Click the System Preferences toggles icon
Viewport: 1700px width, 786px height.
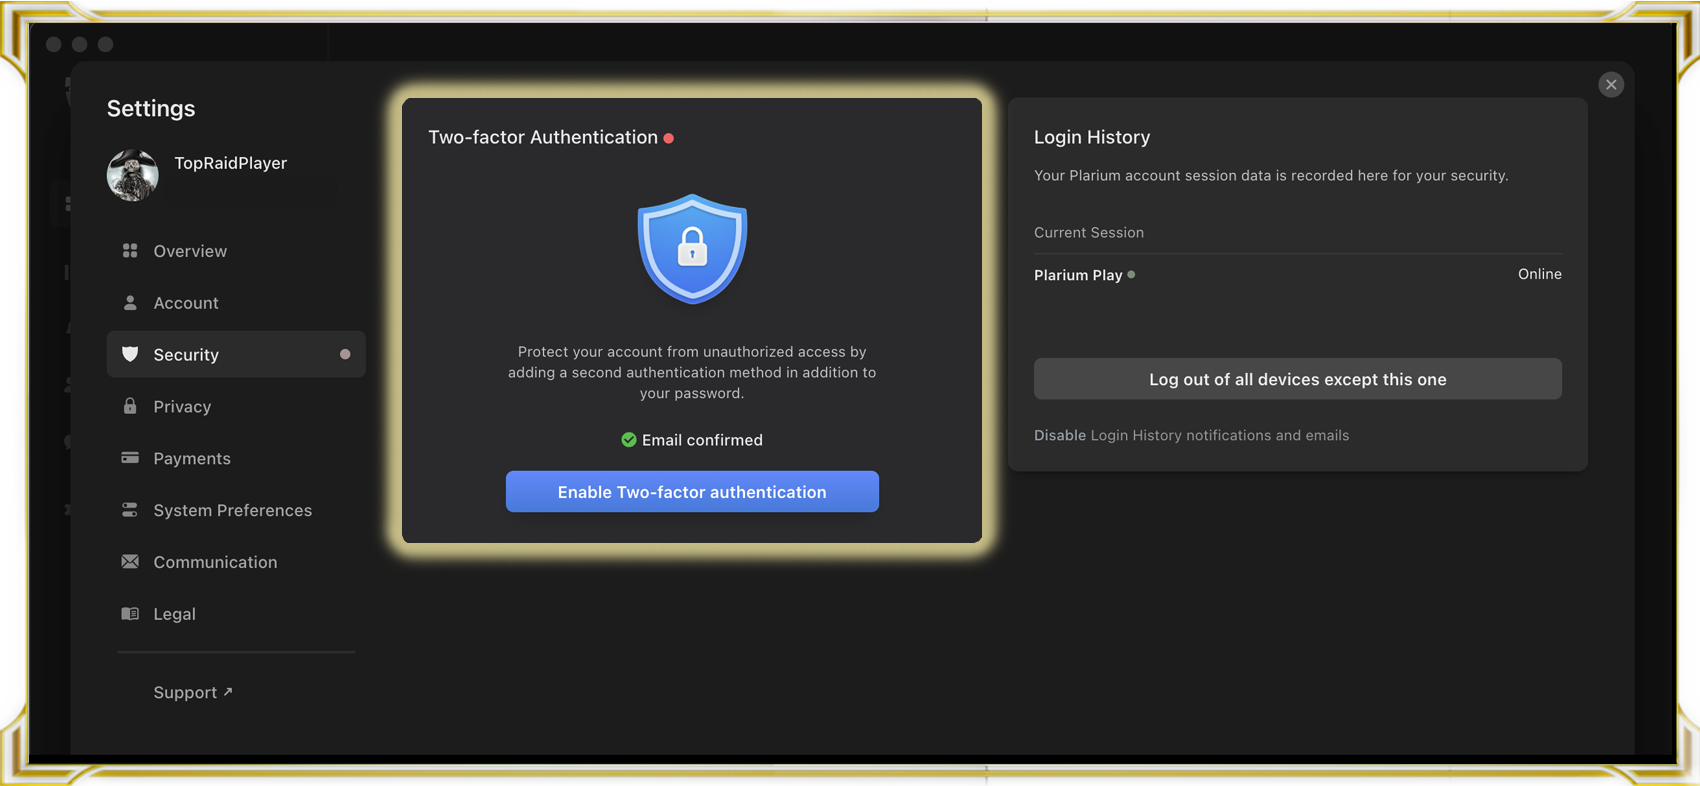coord(130,510)
